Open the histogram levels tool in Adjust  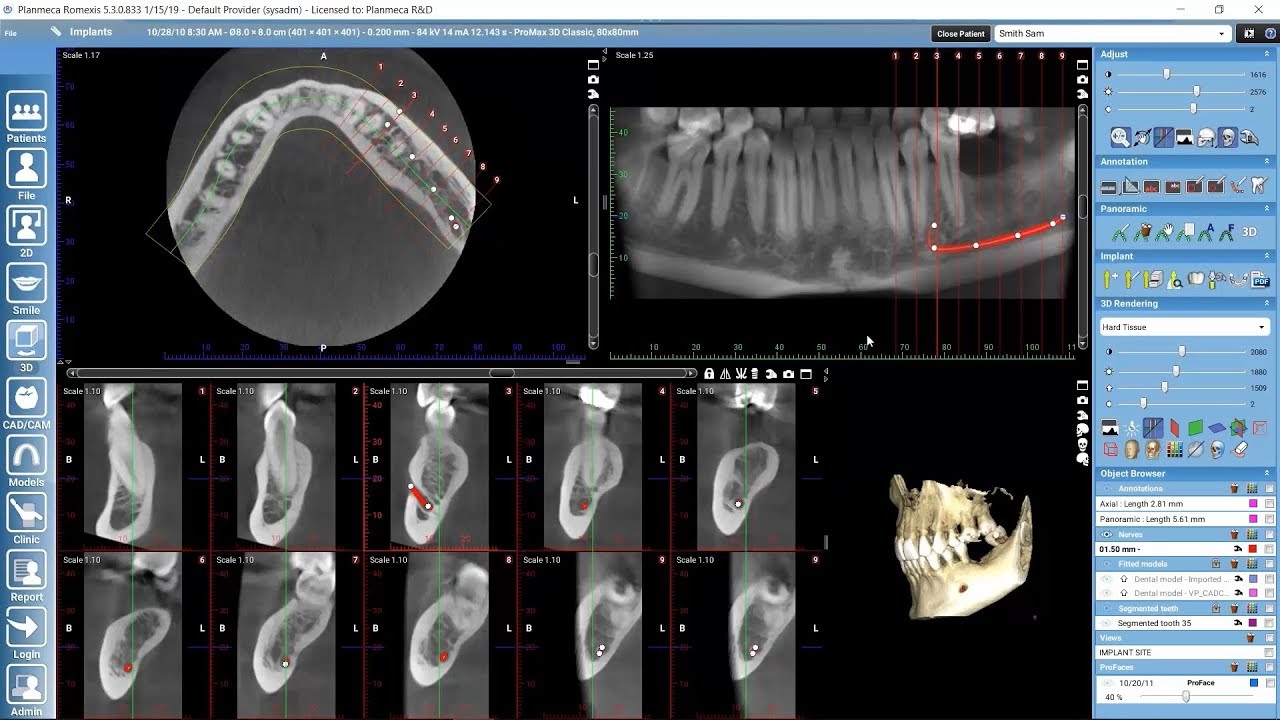point(1184,138)
